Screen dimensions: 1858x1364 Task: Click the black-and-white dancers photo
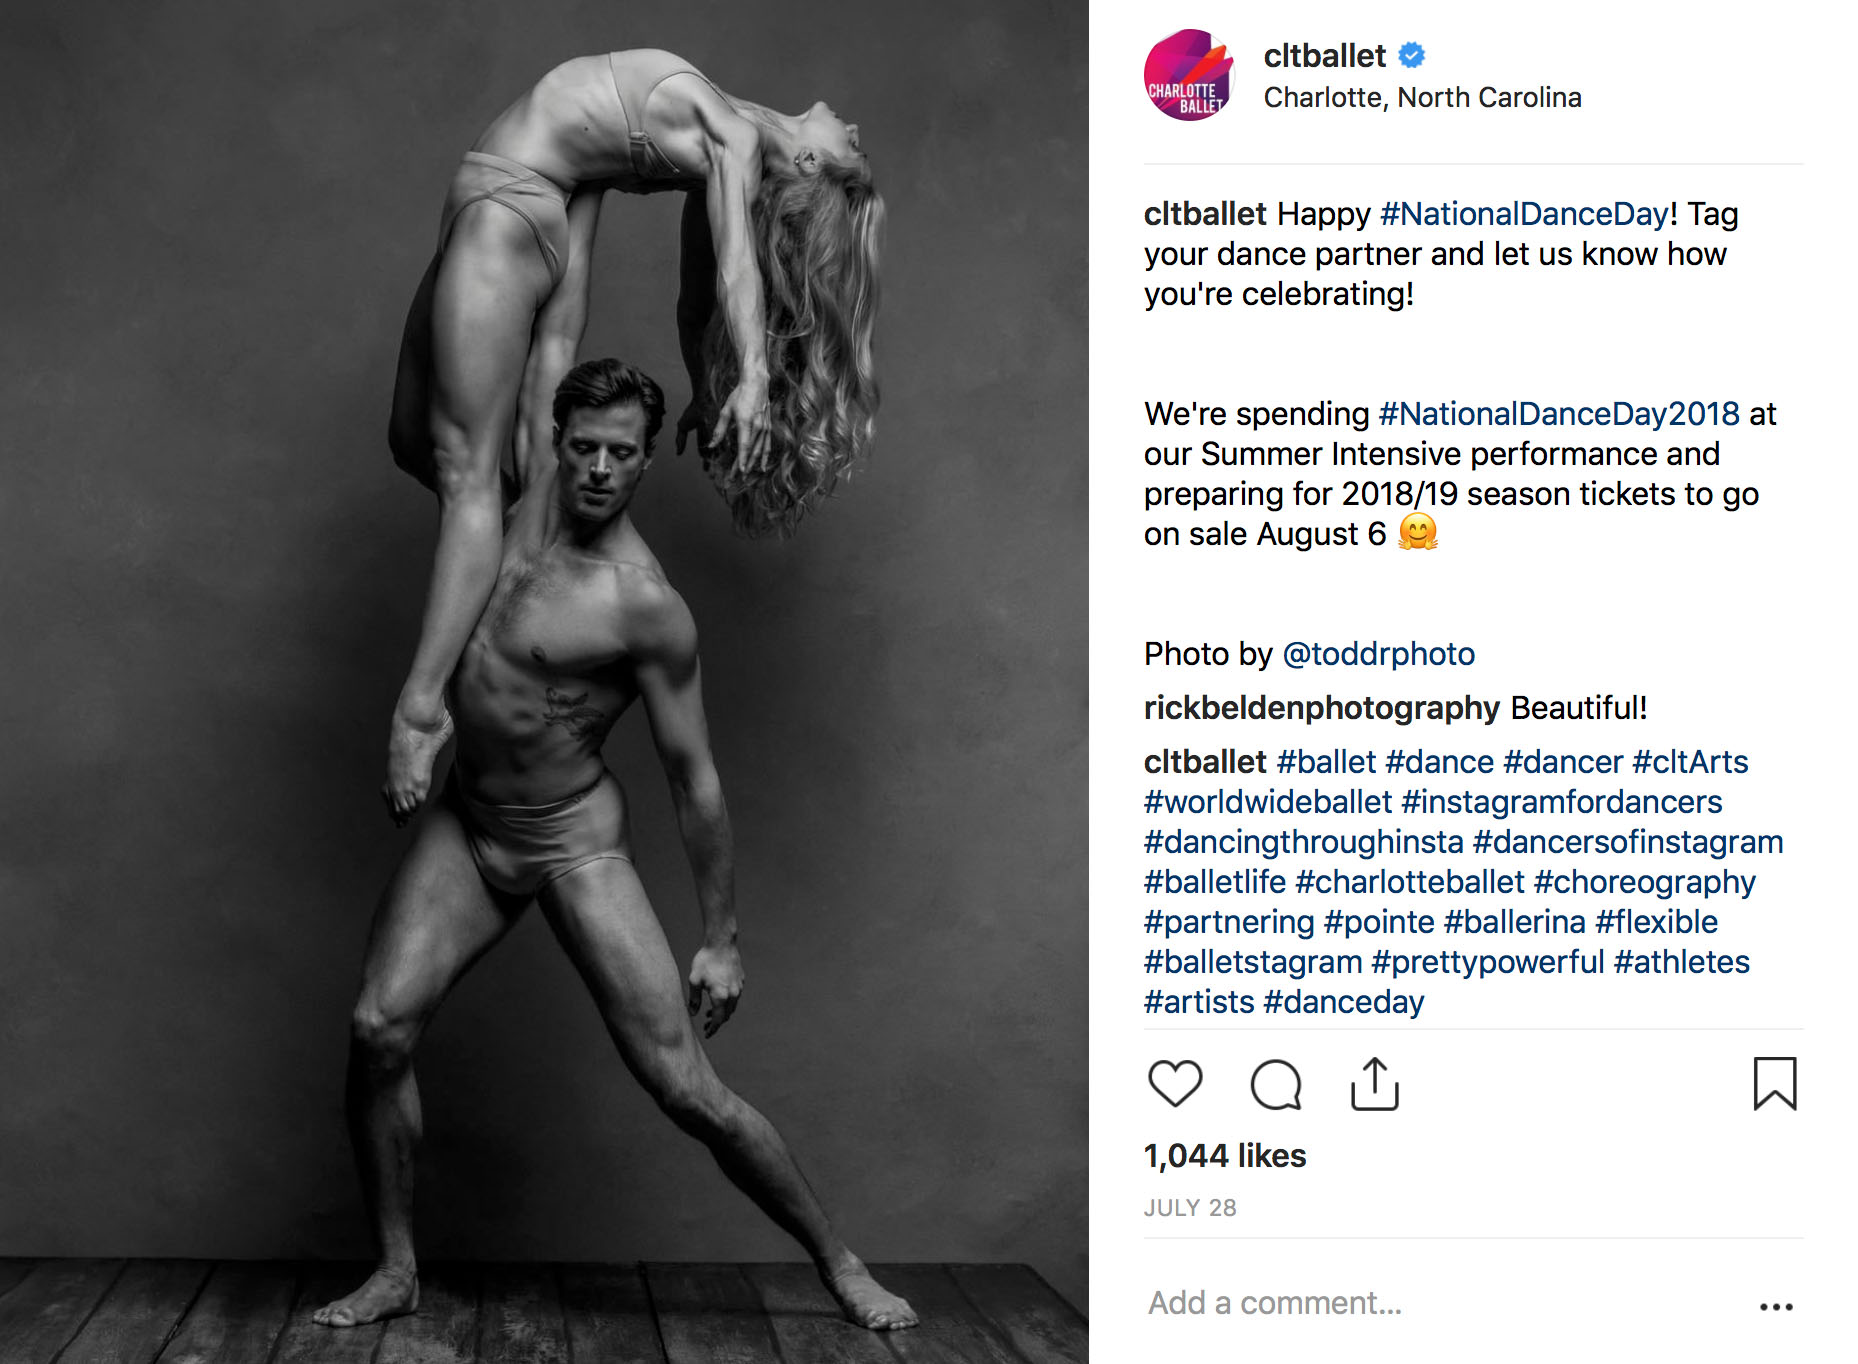pos(544,682)
